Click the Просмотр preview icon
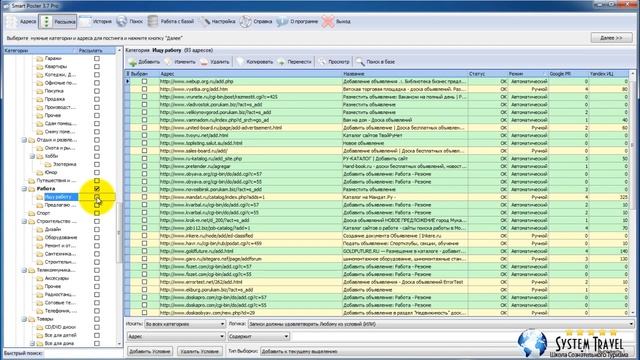The image size is (640, 360). click(322, 62)
